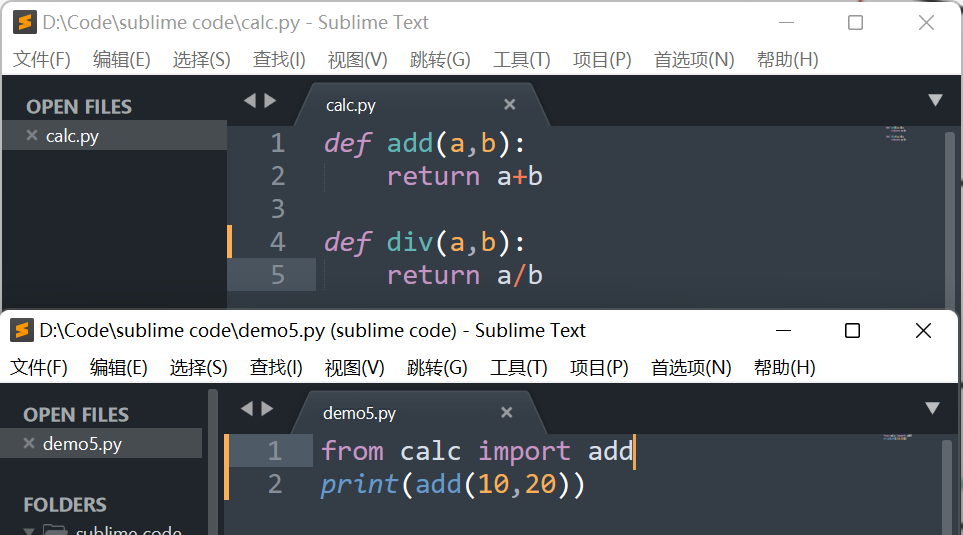Open 首选项(N) menu in demo5.py window
The height and width of the screenshot is (535, 963).
coord(691,368)
